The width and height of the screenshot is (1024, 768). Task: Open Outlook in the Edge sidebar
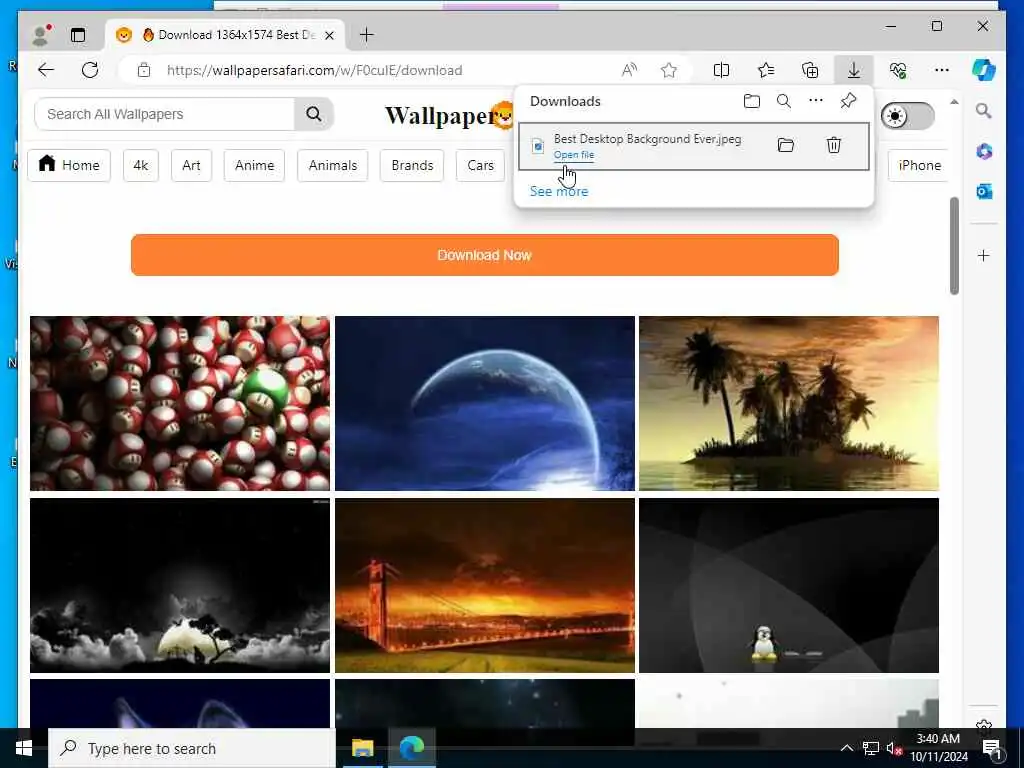984,191
